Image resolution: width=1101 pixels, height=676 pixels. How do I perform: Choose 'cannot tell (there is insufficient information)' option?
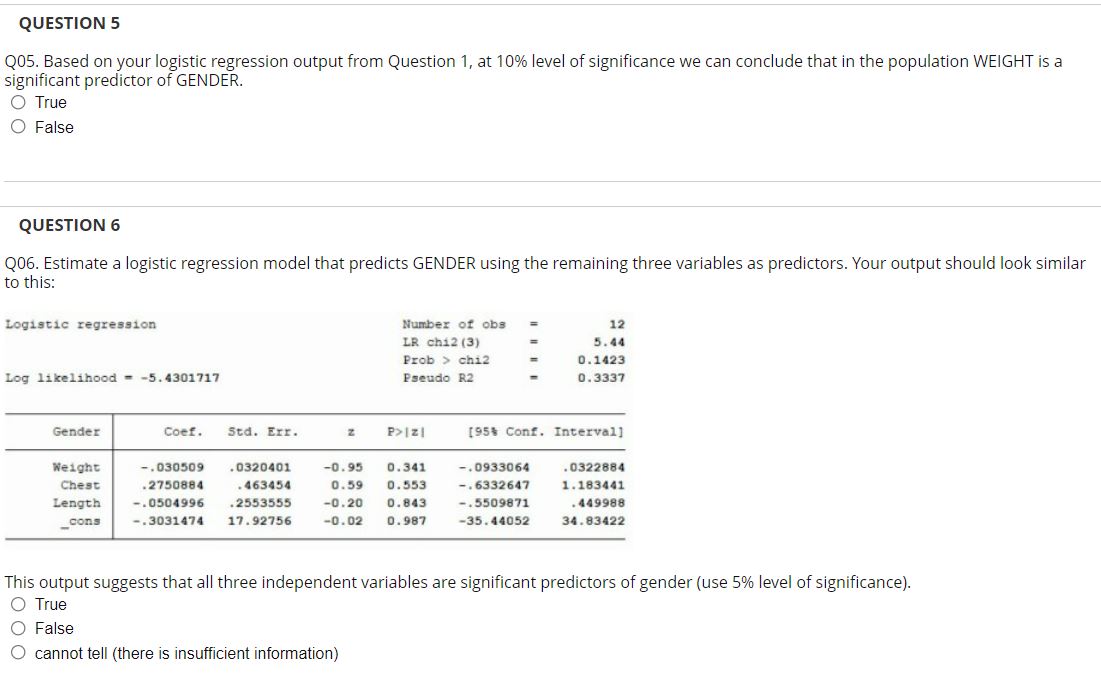[x=17, y=652]
